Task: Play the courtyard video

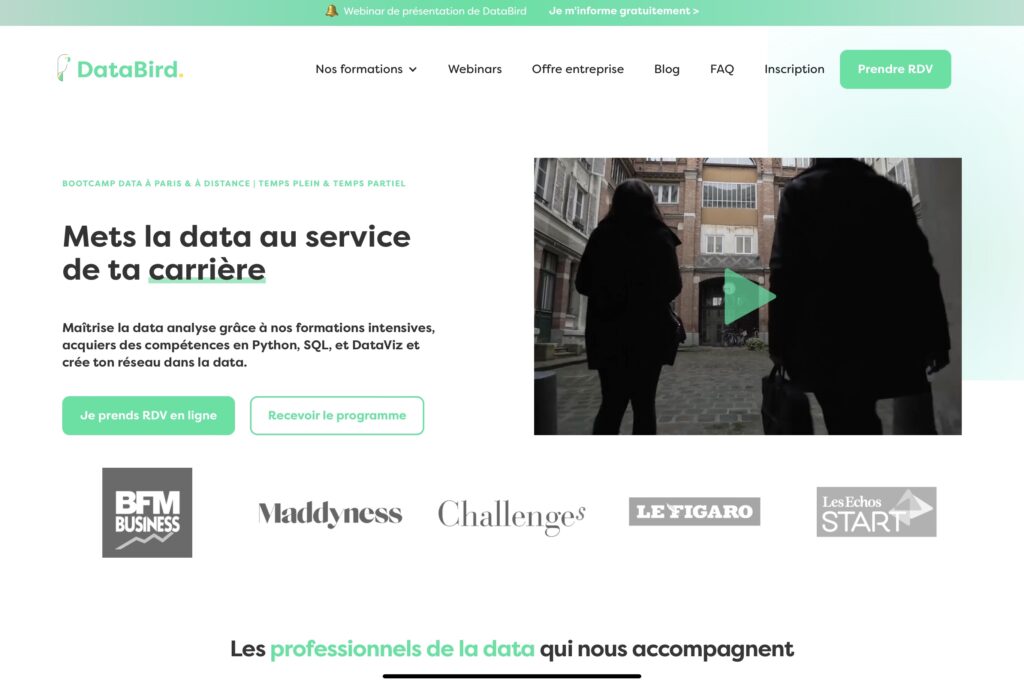Action: [x=749, y=297]
